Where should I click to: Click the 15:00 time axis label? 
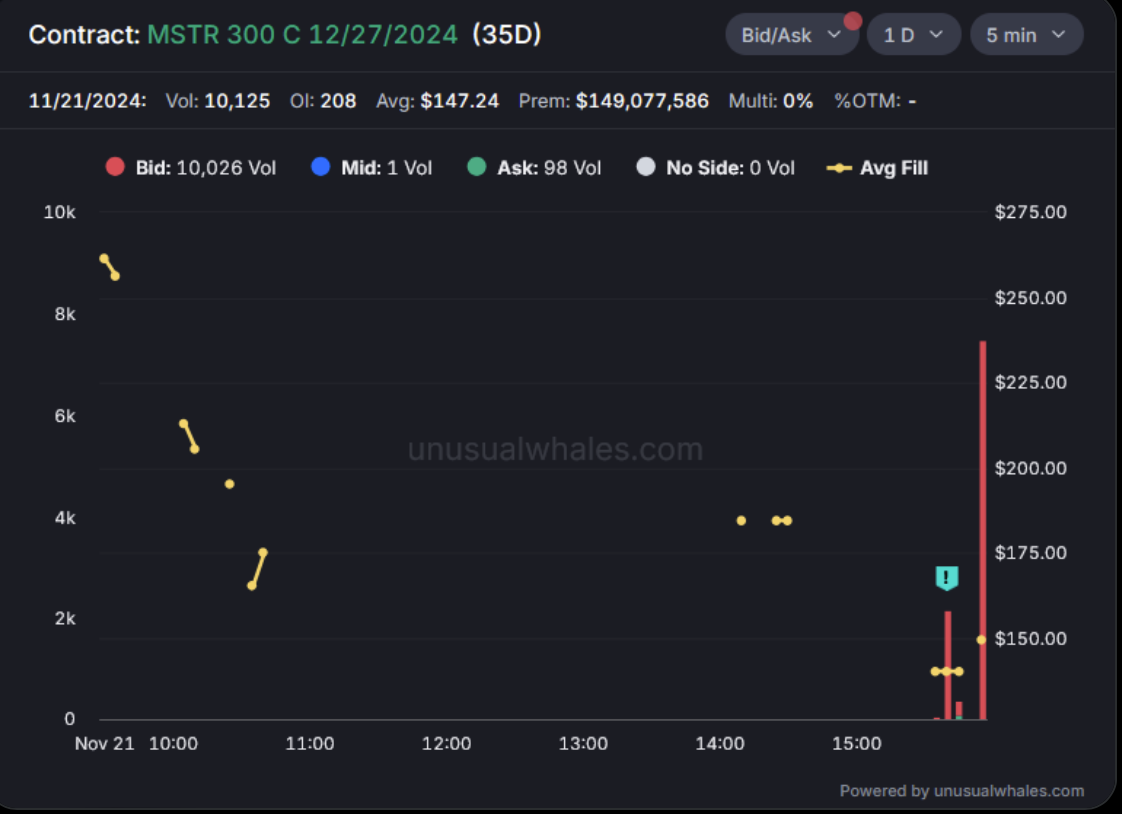pyautogui.click(x=857, y=743)
